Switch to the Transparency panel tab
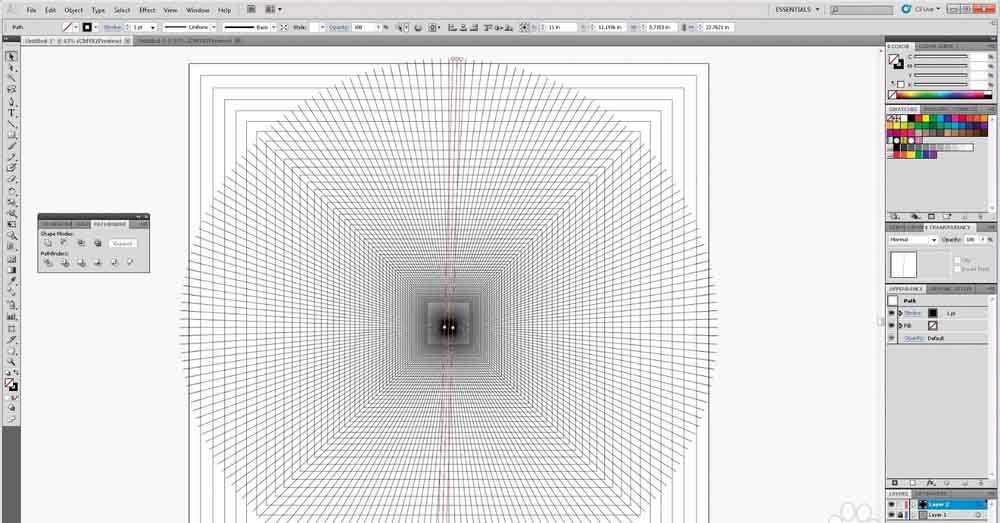Image resolution: width=1000 pixels, height=523 pixels. 949,227
